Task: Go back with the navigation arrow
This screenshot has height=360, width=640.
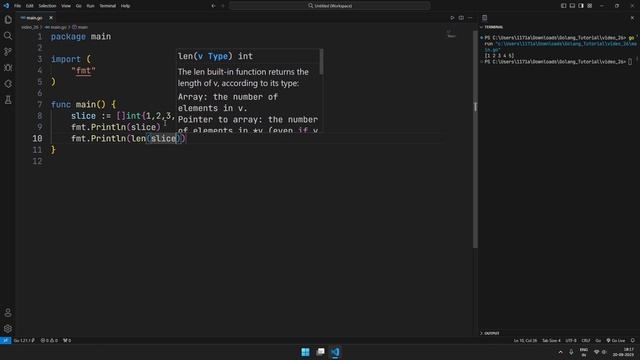Action: (213, 6)
